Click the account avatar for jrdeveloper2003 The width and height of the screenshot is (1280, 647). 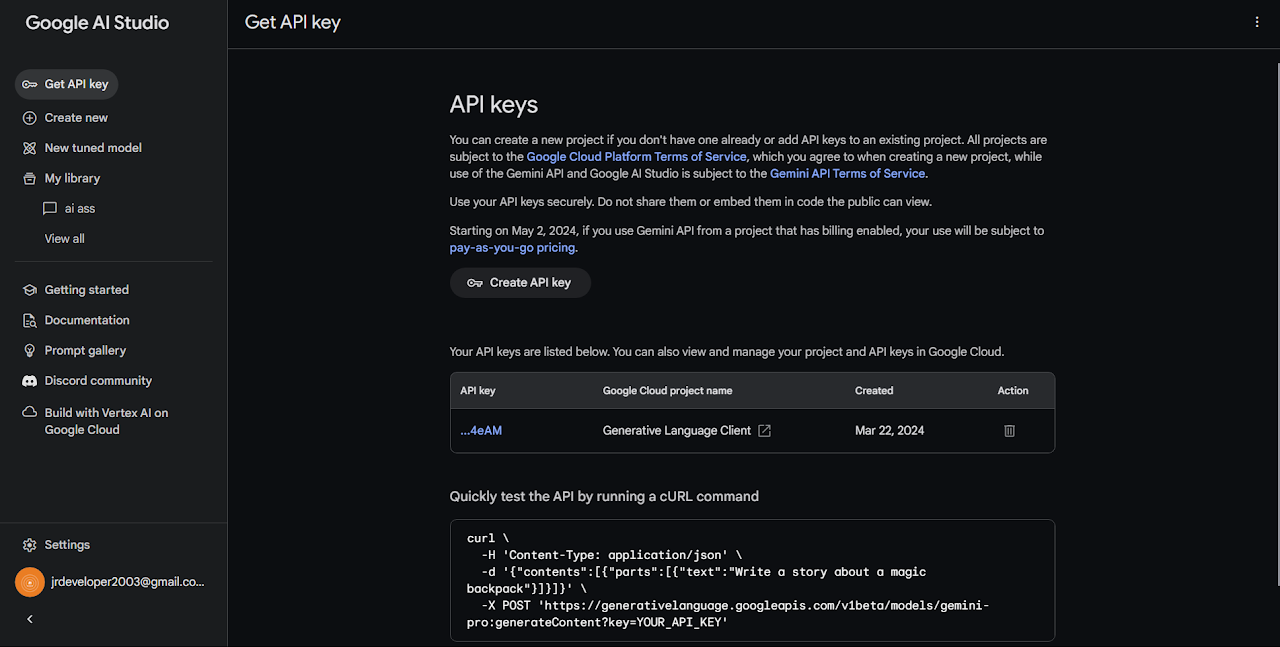pyautogui.click(x=30, y=582)
